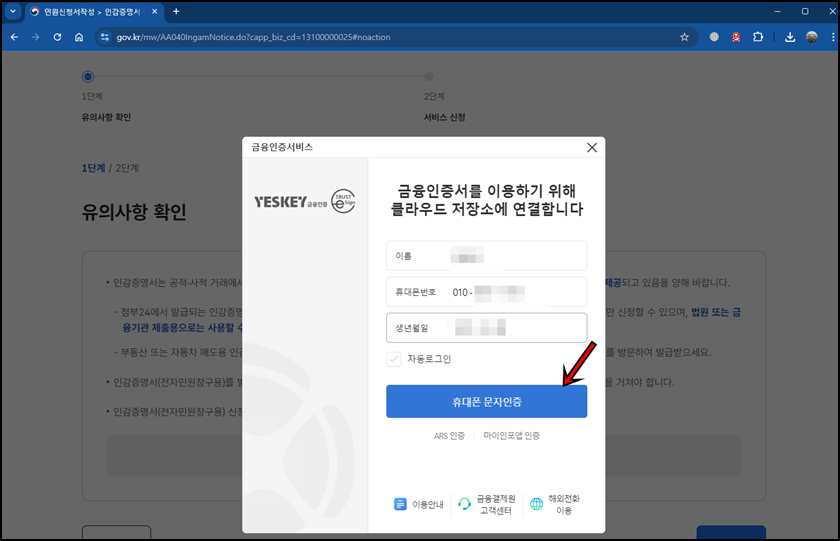This screenshot has height=541, width=840.
Task: Close the 민원신청서작성 browser tab
Action: (154, 11)
